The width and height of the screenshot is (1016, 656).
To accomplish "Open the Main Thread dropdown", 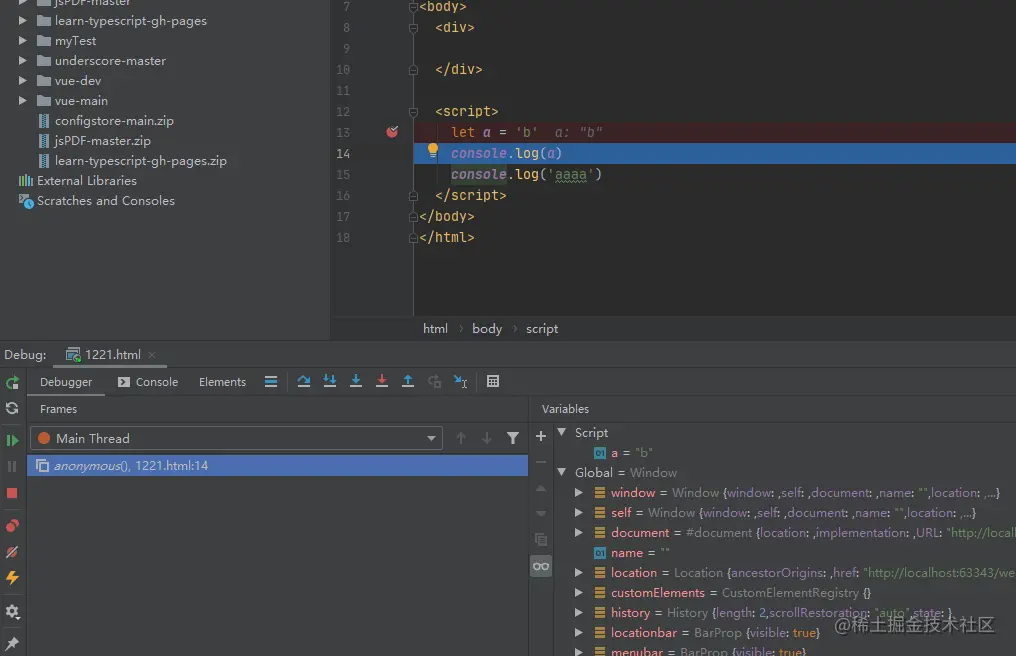I will [x=237, y=439].
